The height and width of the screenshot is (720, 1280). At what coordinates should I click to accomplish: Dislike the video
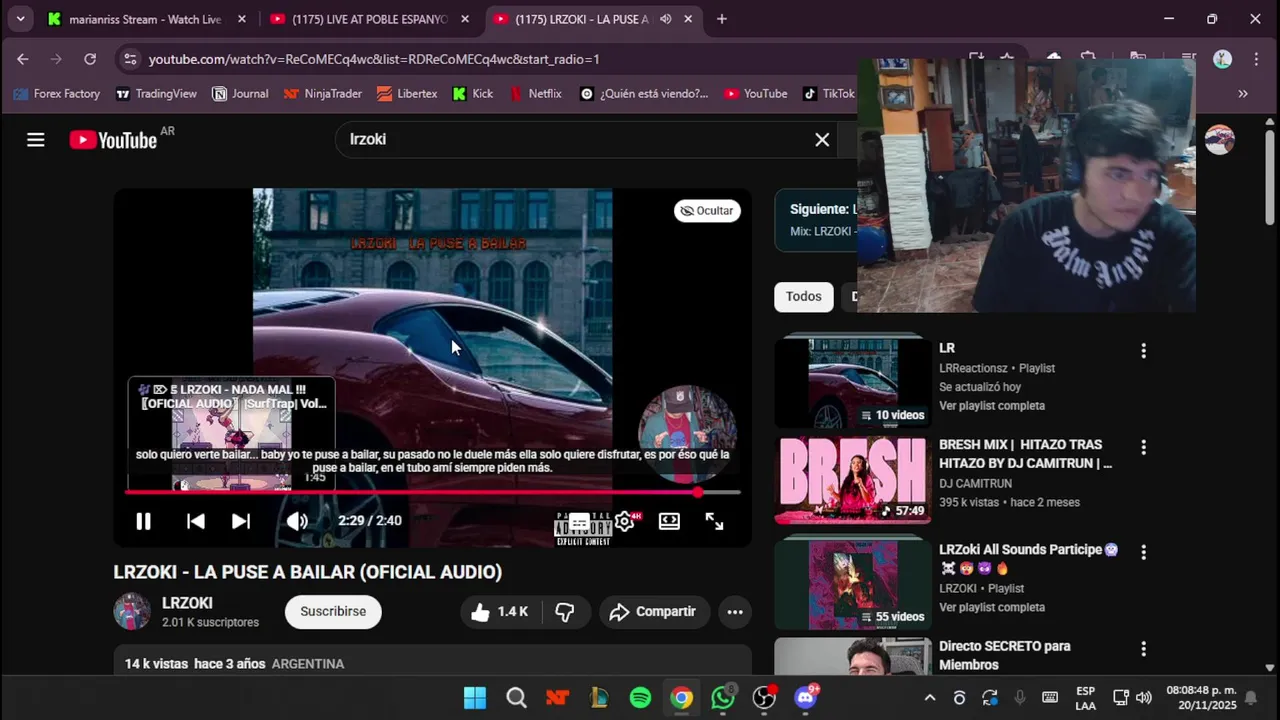point(565,612)
